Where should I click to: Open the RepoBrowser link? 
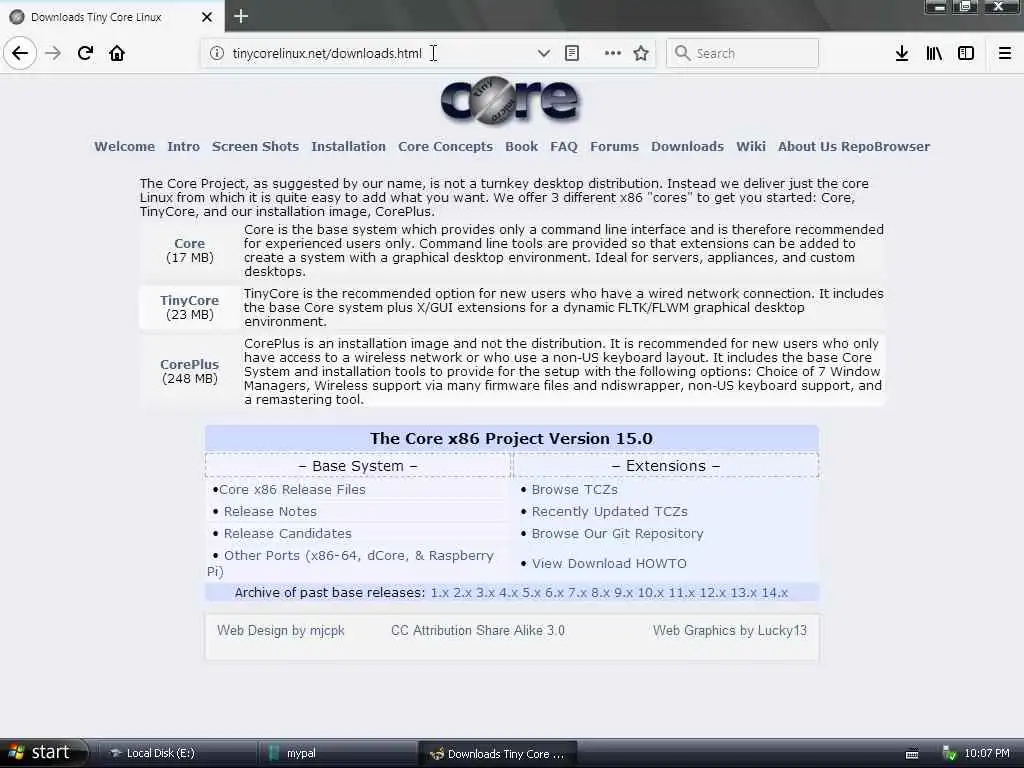(x=886, y=146)
